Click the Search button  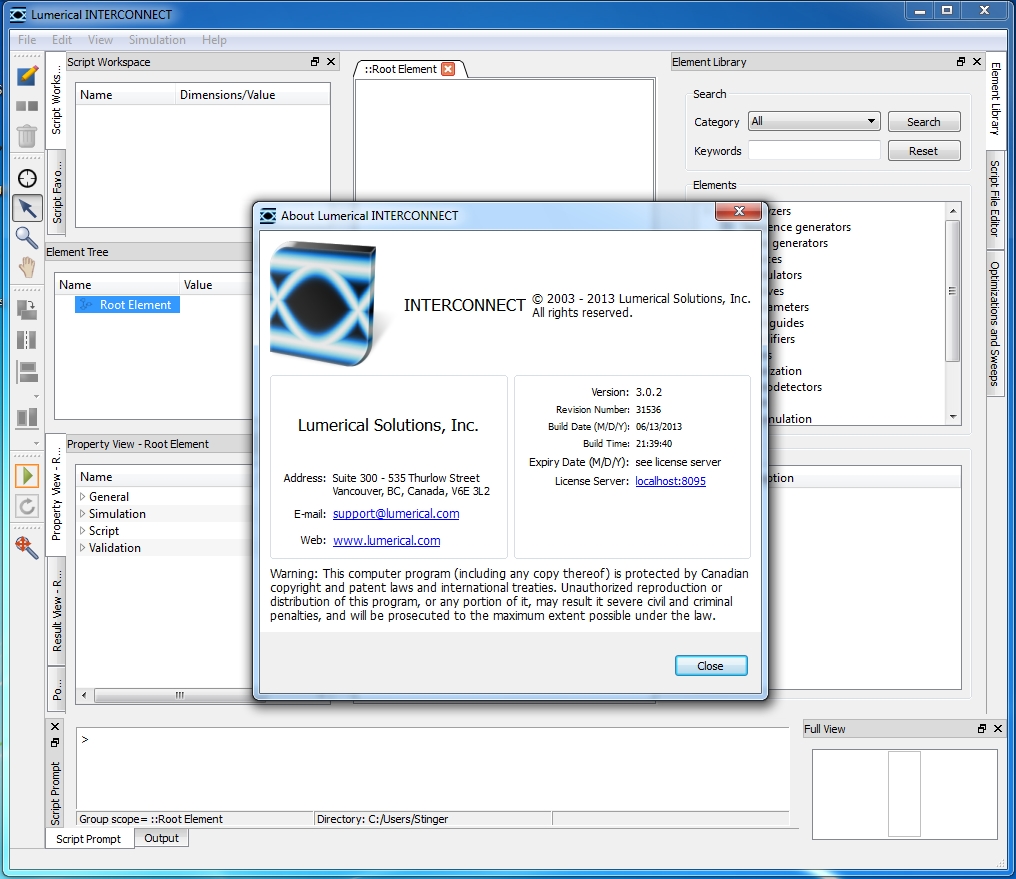pyautogui.click(x=923, y=122)
